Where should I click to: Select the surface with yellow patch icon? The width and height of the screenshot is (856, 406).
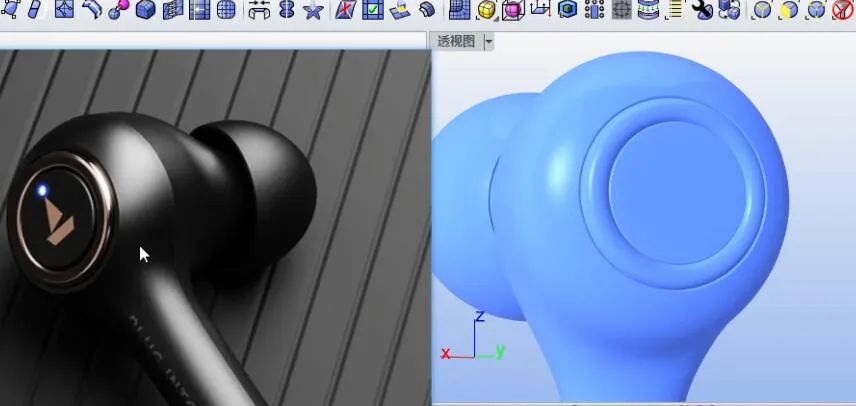click(x=400, y=9)
